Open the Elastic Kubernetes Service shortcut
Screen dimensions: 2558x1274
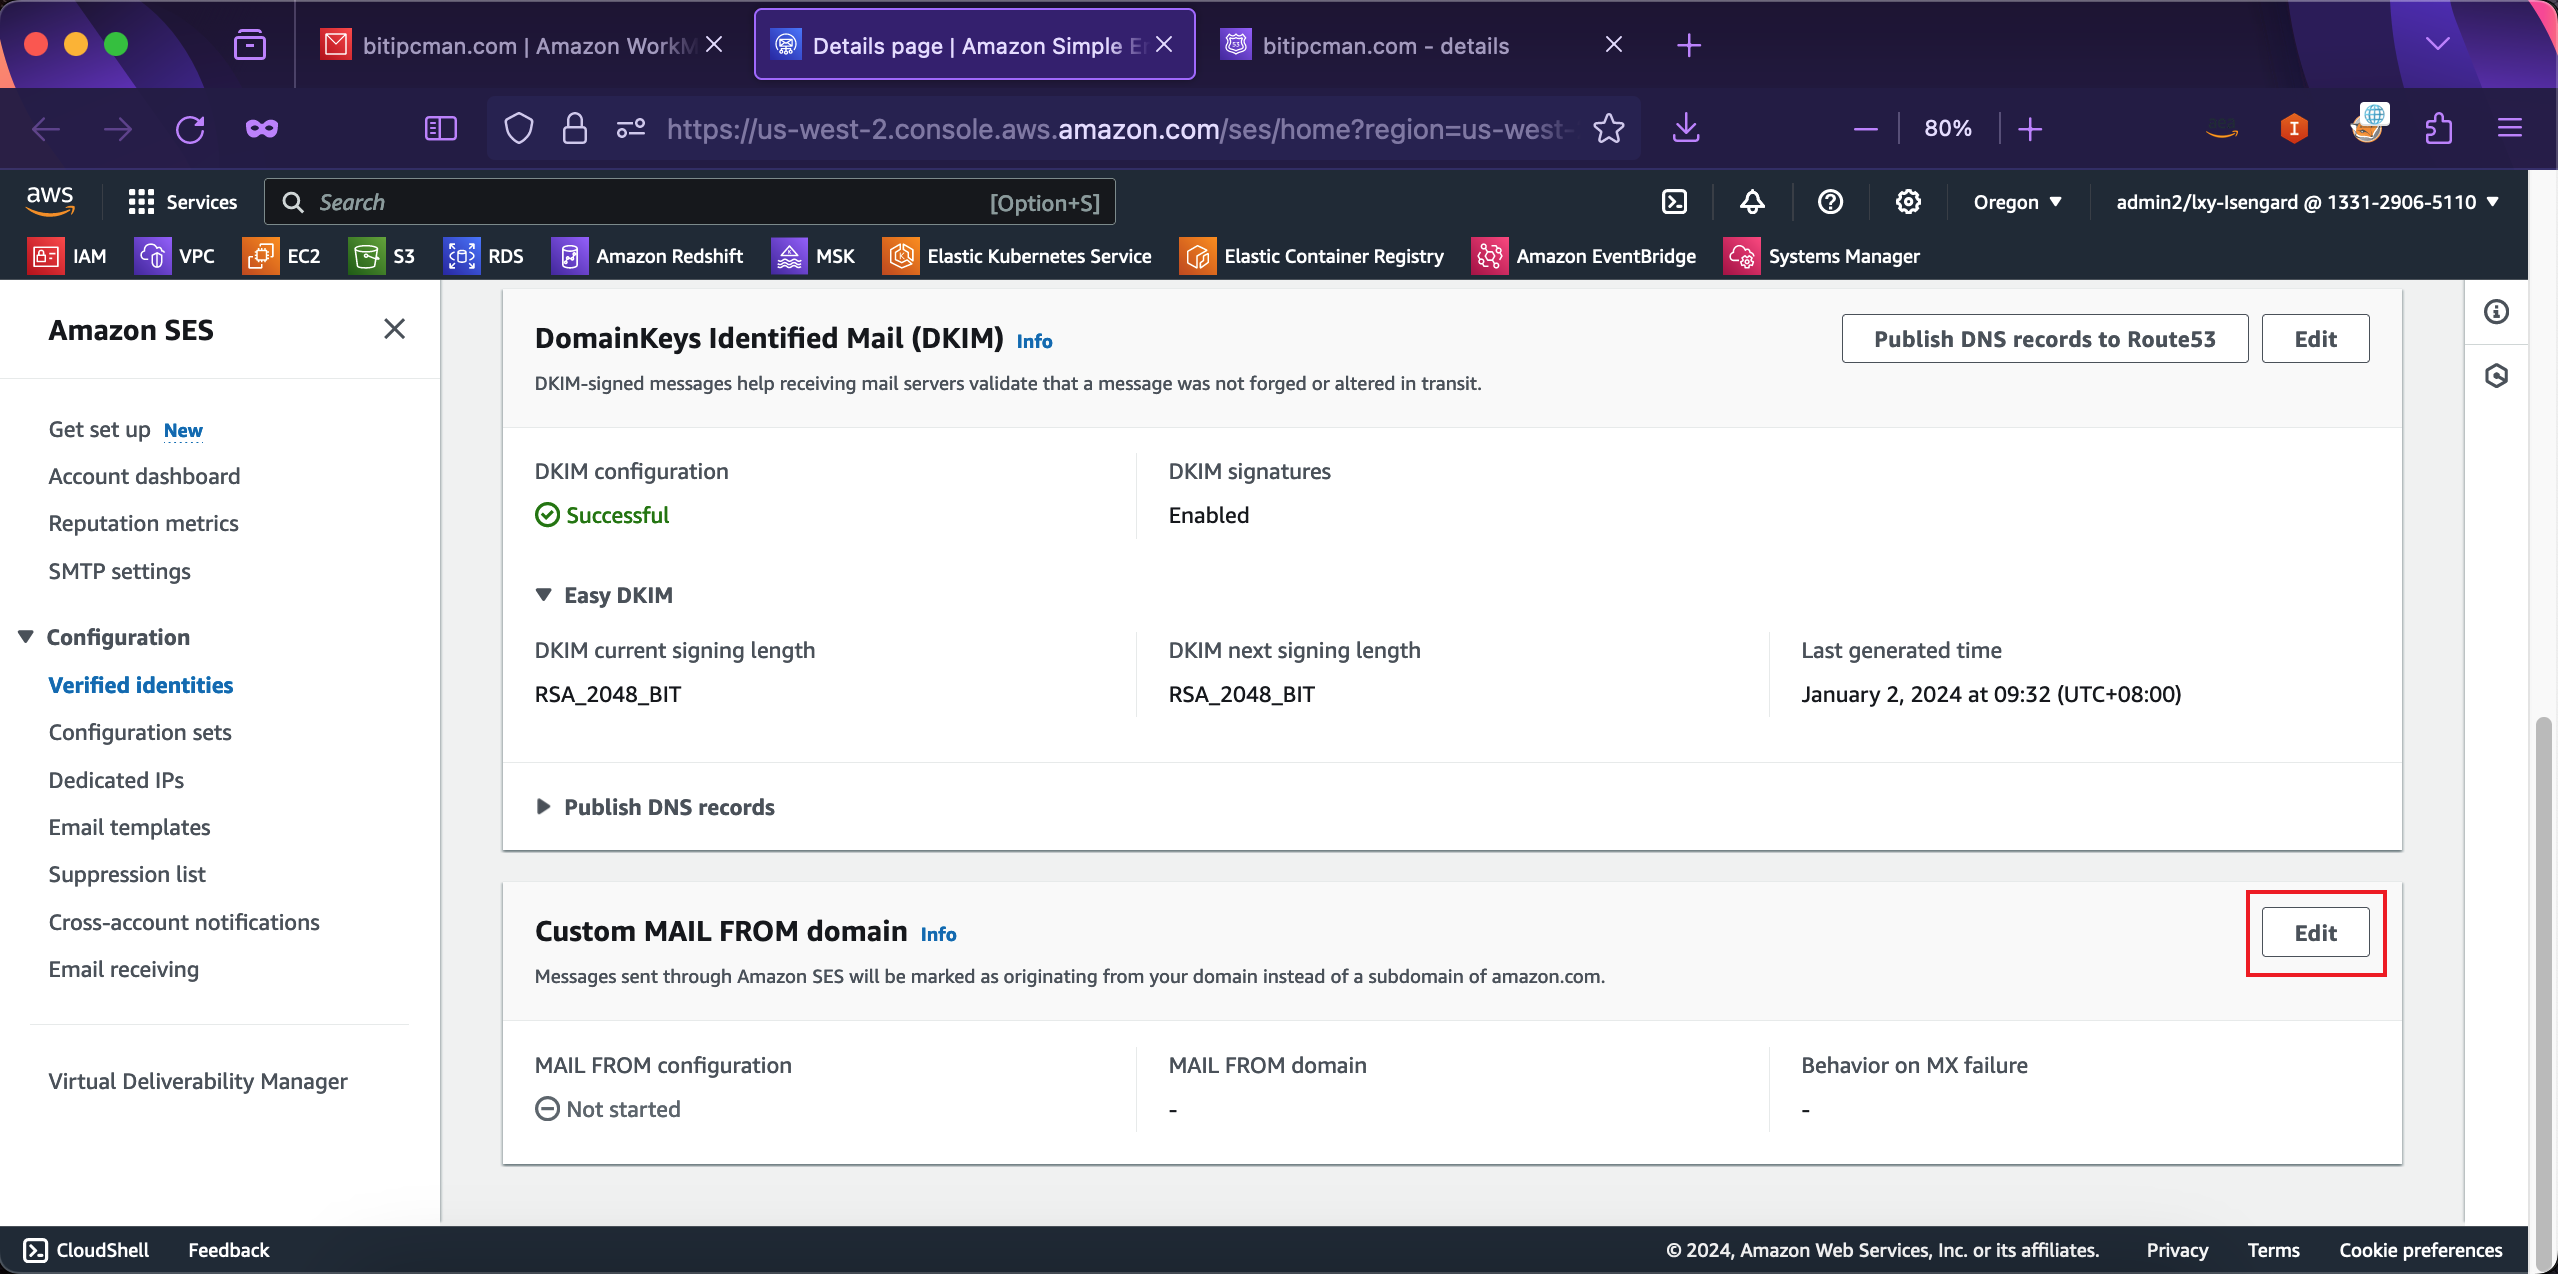point(1018,256)
